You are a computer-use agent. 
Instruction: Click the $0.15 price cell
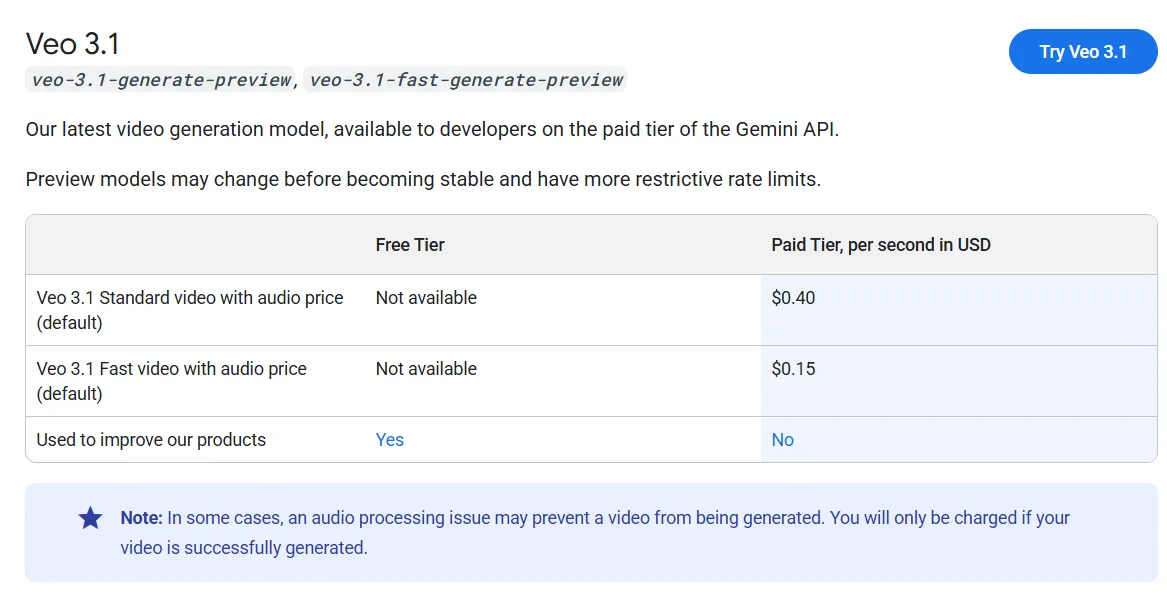pos(793,369)
